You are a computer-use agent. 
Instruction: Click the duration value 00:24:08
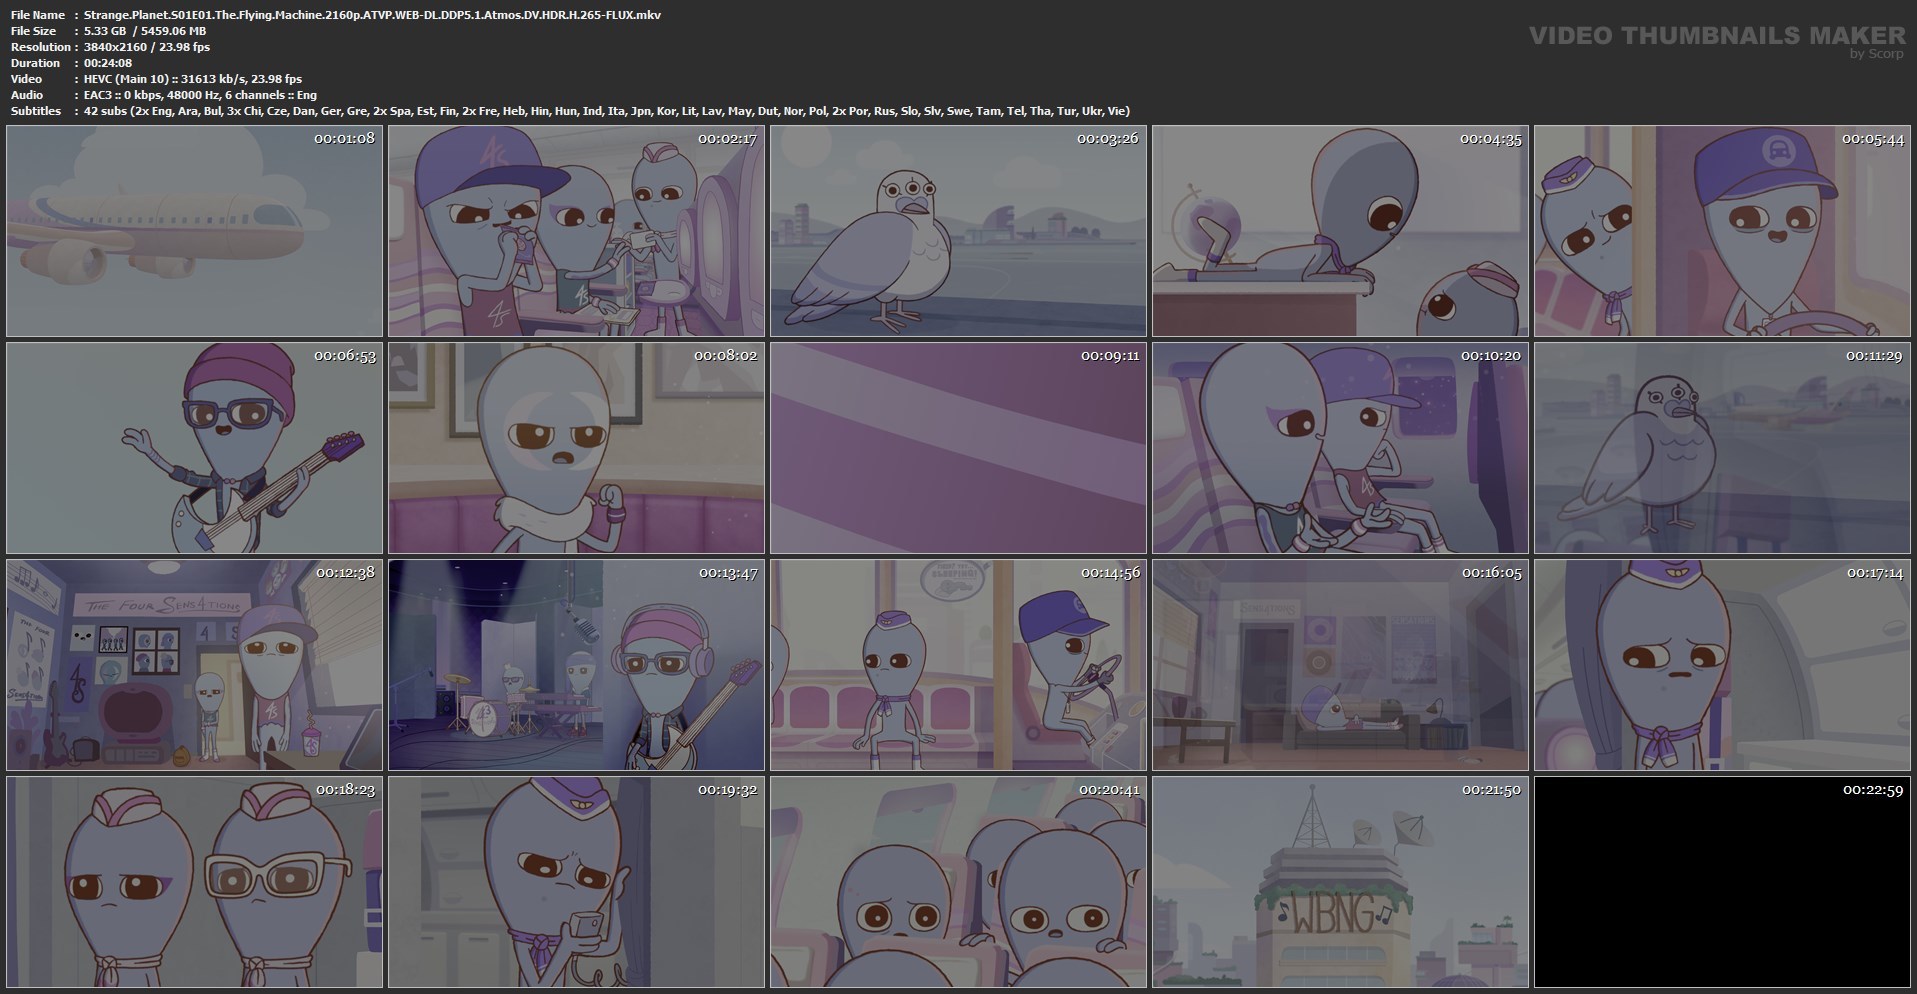tap(108, 63)
